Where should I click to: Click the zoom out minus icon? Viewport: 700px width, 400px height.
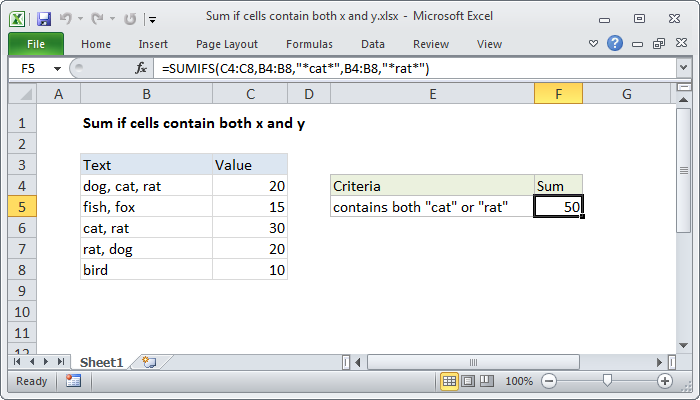pos(547,381)
